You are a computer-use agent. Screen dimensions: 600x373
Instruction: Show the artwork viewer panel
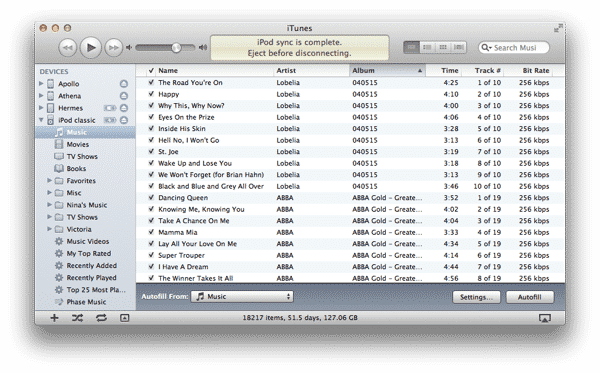[x=124, y=318]
